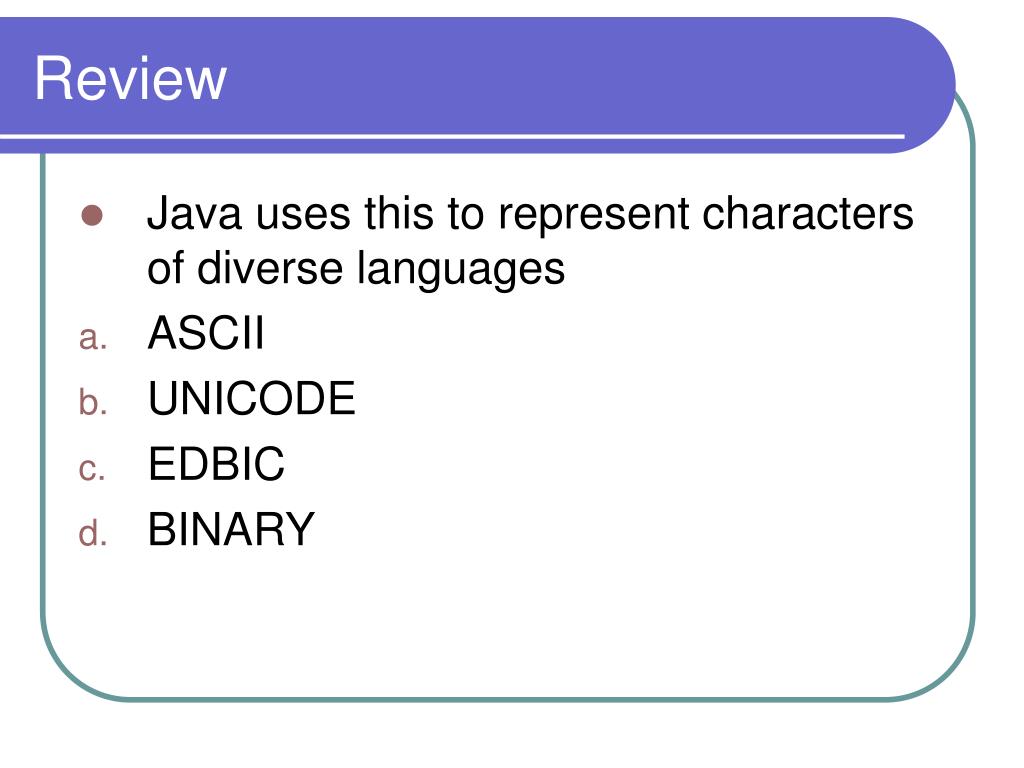Click the white underline in the header

click(x=452, y=136)
